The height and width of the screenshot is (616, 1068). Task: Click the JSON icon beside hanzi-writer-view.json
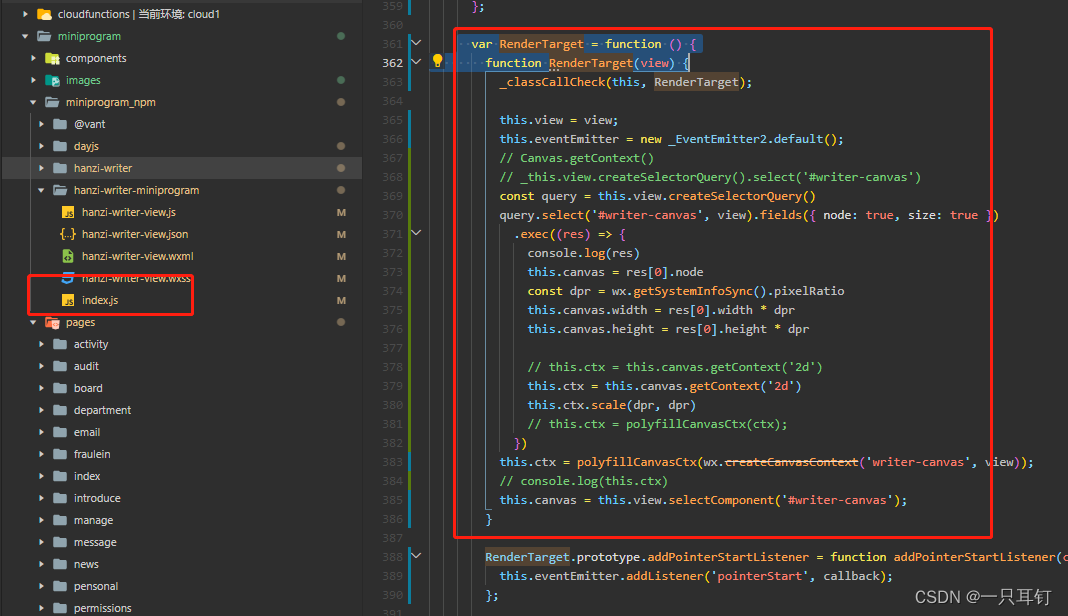69,235
